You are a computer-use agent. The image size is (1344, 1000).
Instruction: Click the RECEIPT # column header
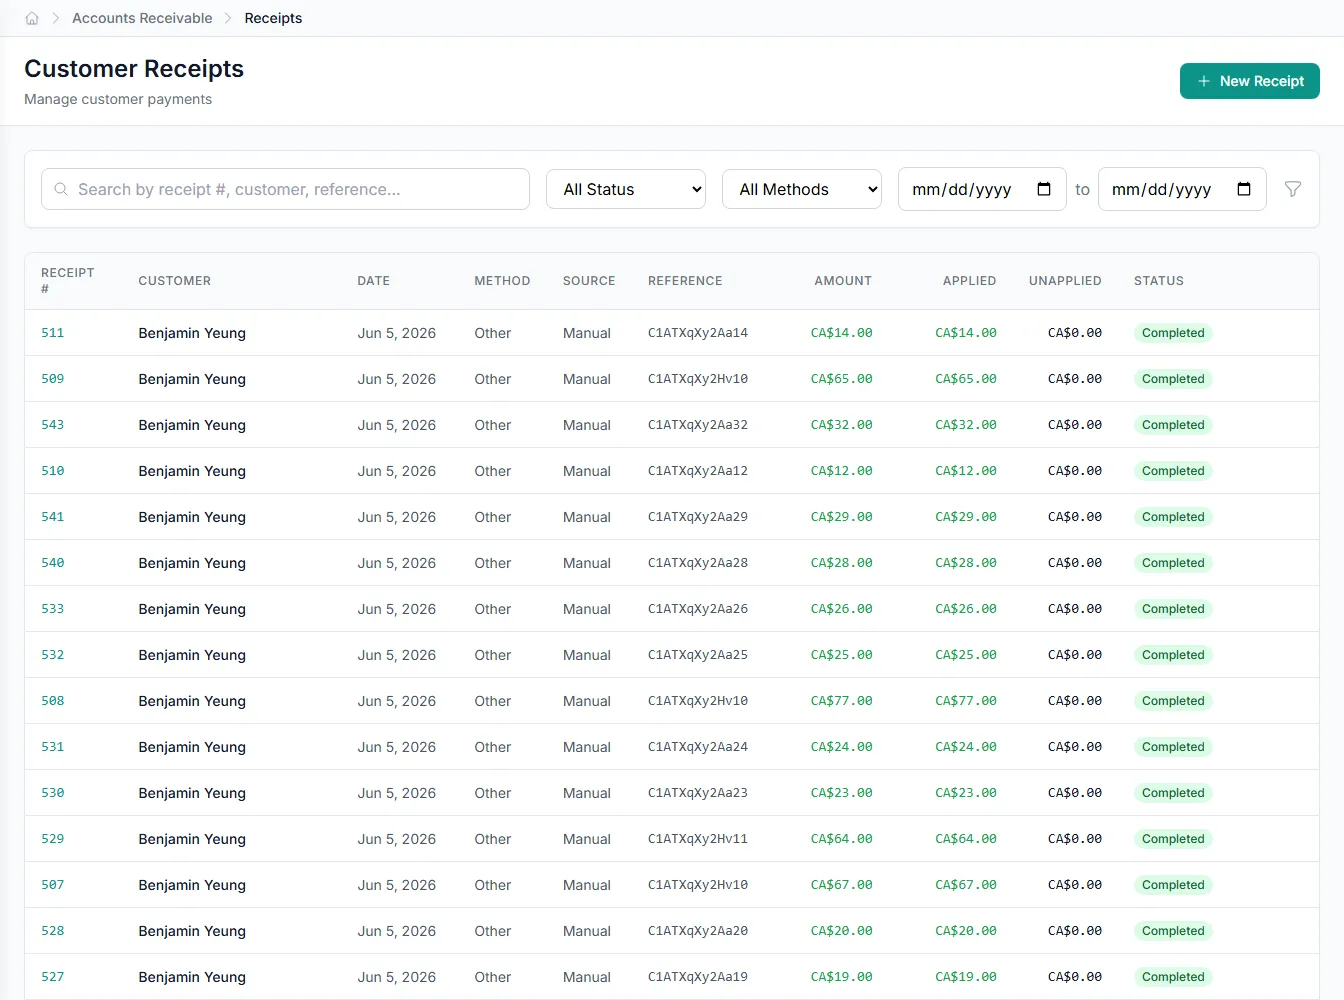68,281
